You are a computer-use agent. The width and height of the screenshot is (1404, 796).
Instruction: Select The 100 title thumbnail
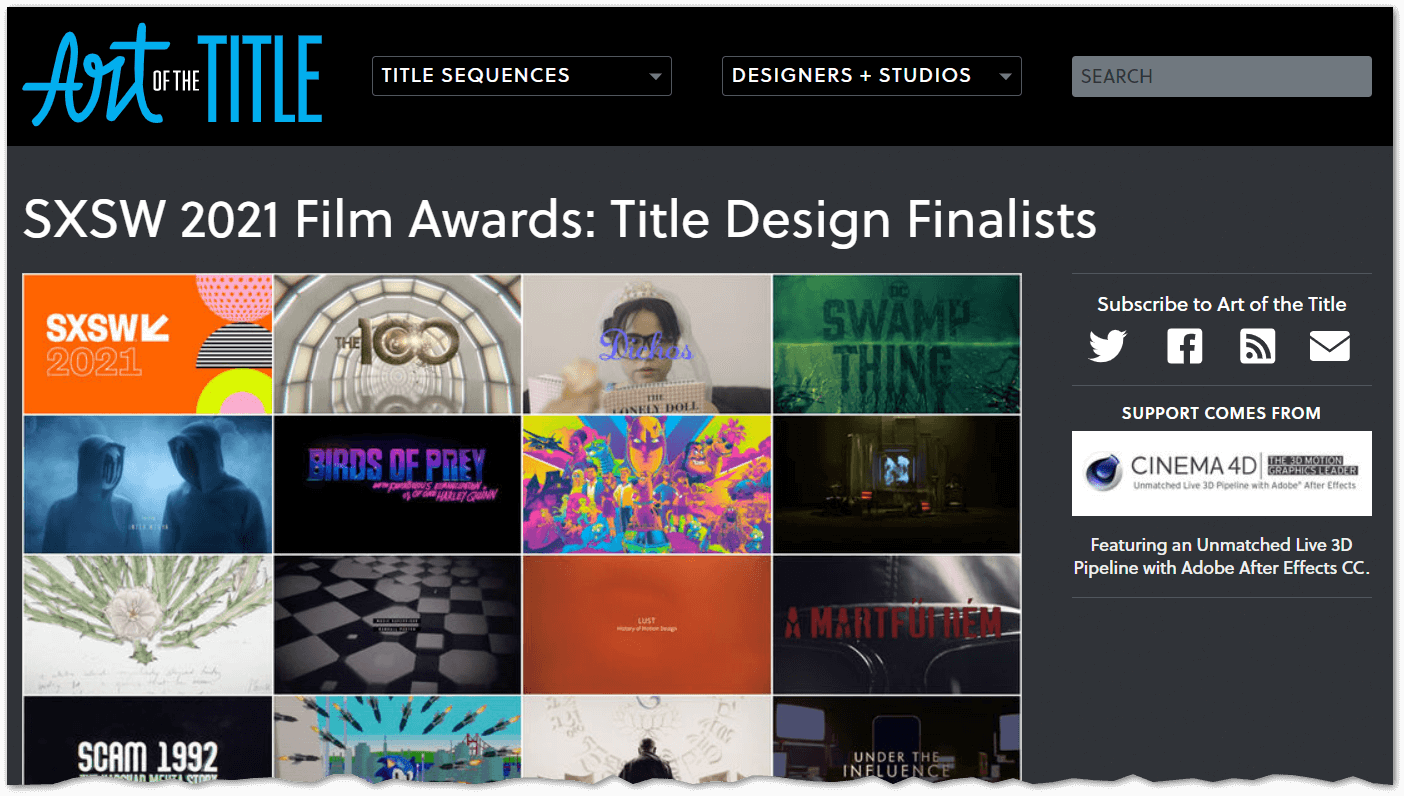pyautogui.click(x=397, y=344)
